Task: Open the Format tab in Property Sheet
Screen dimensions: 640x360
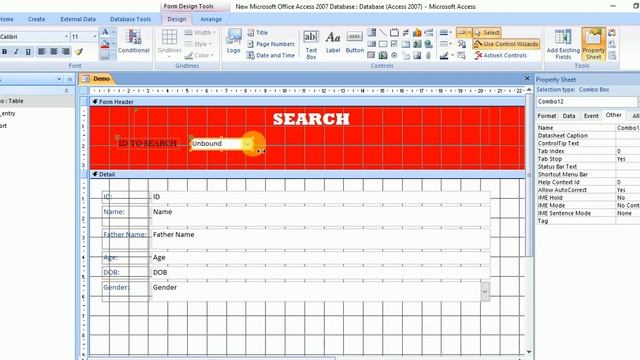Action: point(547,116)
